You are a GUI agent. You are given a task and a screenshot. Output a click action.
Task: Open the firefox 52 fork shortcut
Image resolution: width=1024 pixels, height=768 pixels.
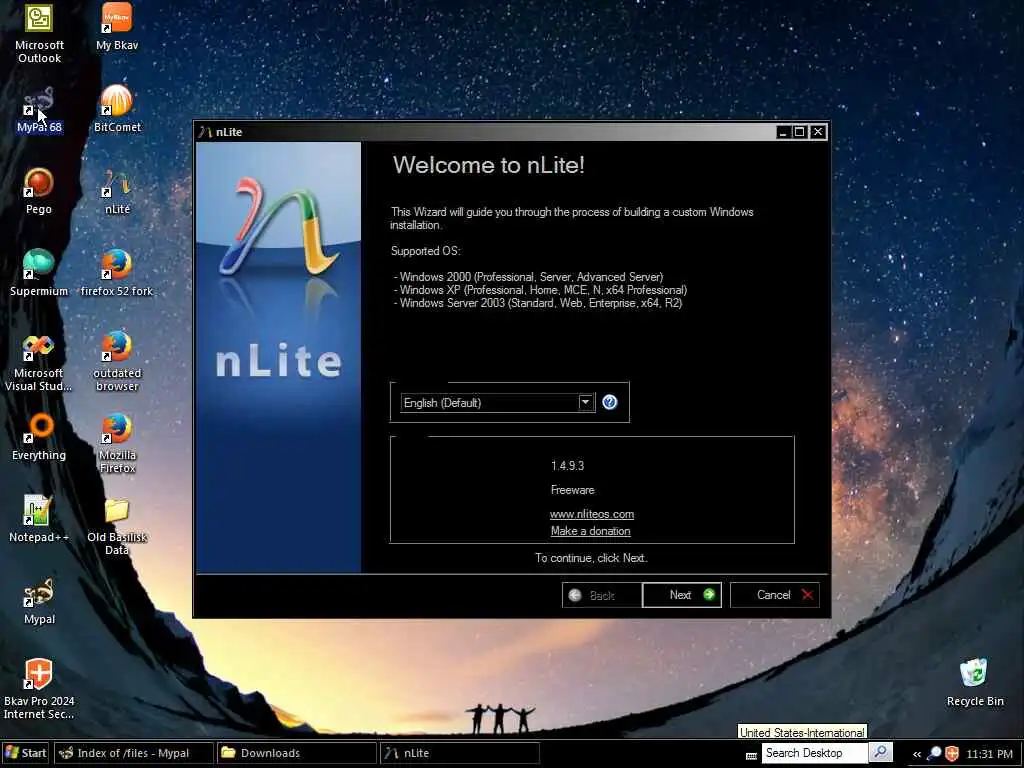117,272
